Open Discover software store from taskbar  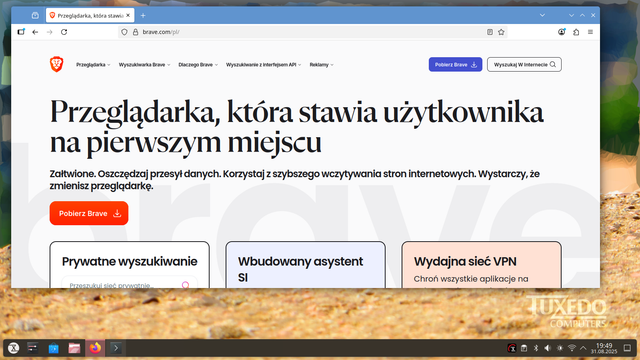(x=53, y=348)
